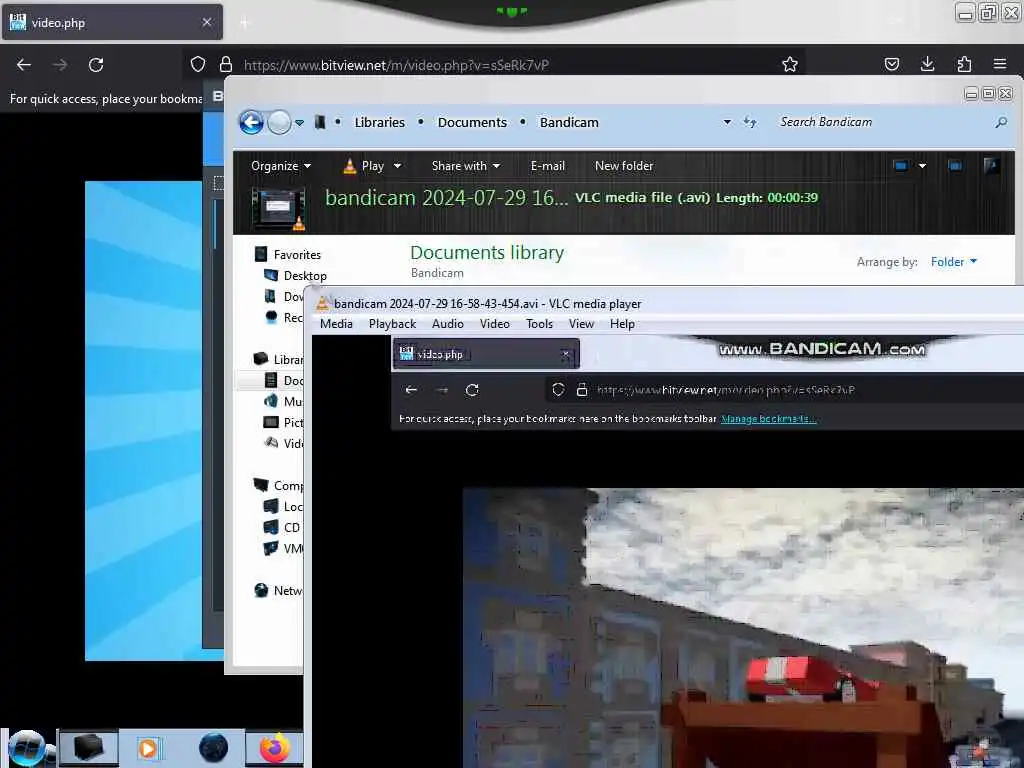Open the VLC Playback menu
The image size is (1024, 768).
pos(392,324)
